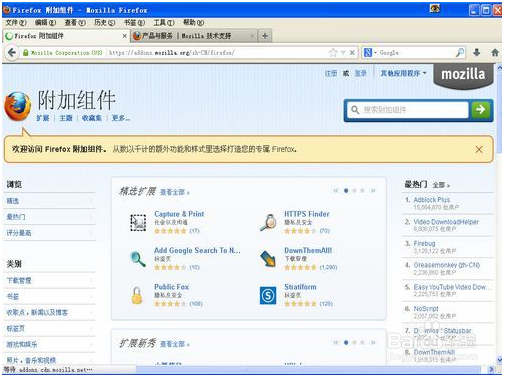Close the Firefox 附加组件 tab
This screenshot has height=375, width=505.
(124, 36)
